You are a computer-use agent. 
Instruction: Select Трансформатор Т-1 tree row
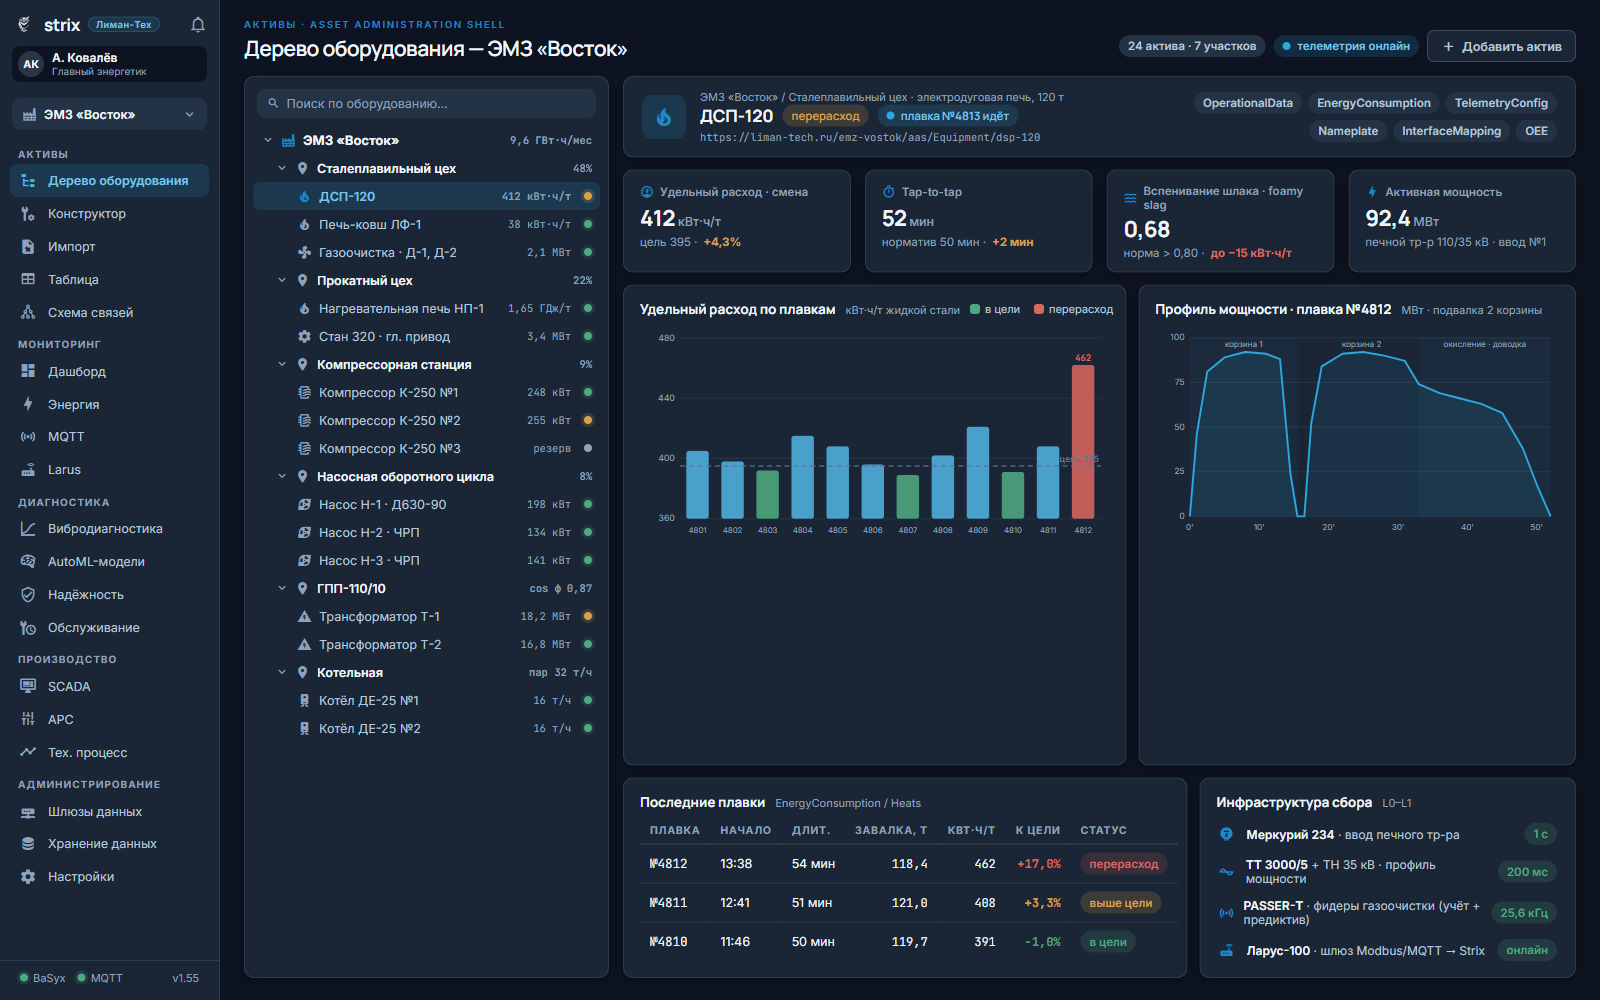coord(426,617)
